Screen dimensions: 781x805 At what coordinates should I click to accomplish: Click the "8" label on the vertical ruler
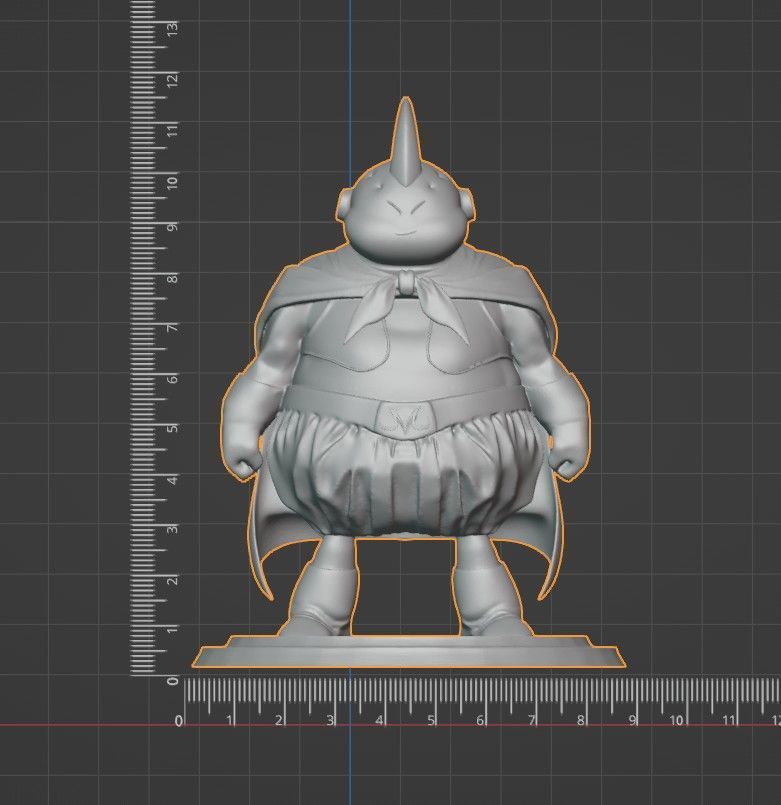pos(173,278)
